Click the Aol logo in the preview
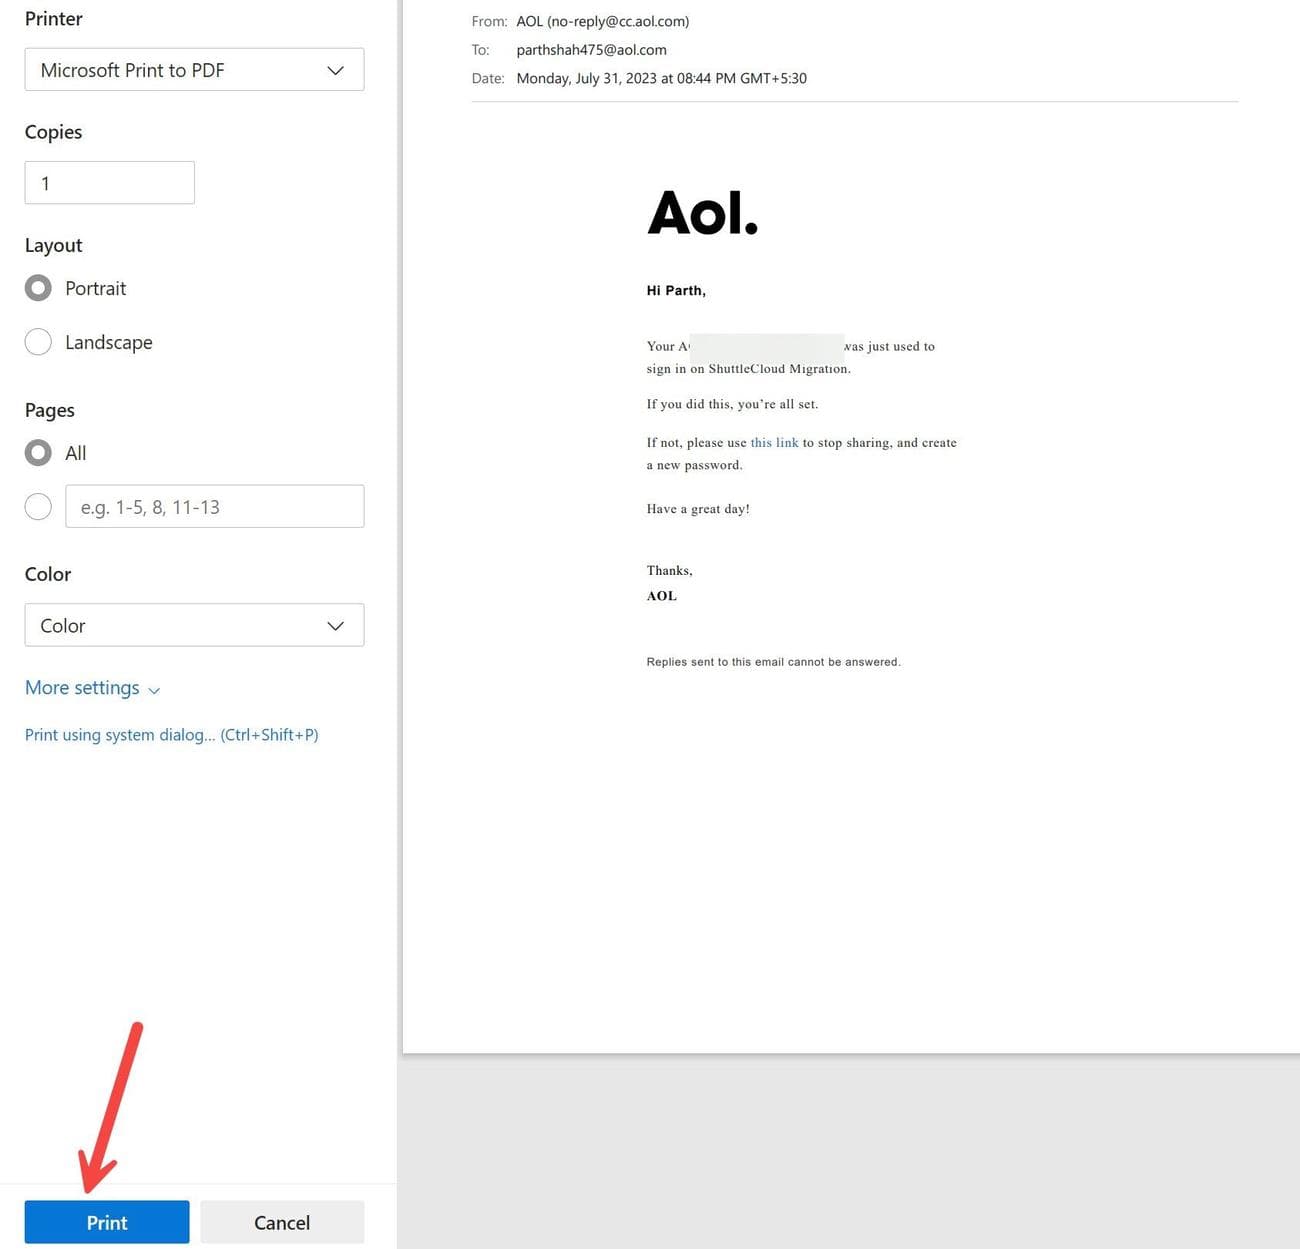The width and height of the screenshot is (1300, 1249). tap(702, 212)
